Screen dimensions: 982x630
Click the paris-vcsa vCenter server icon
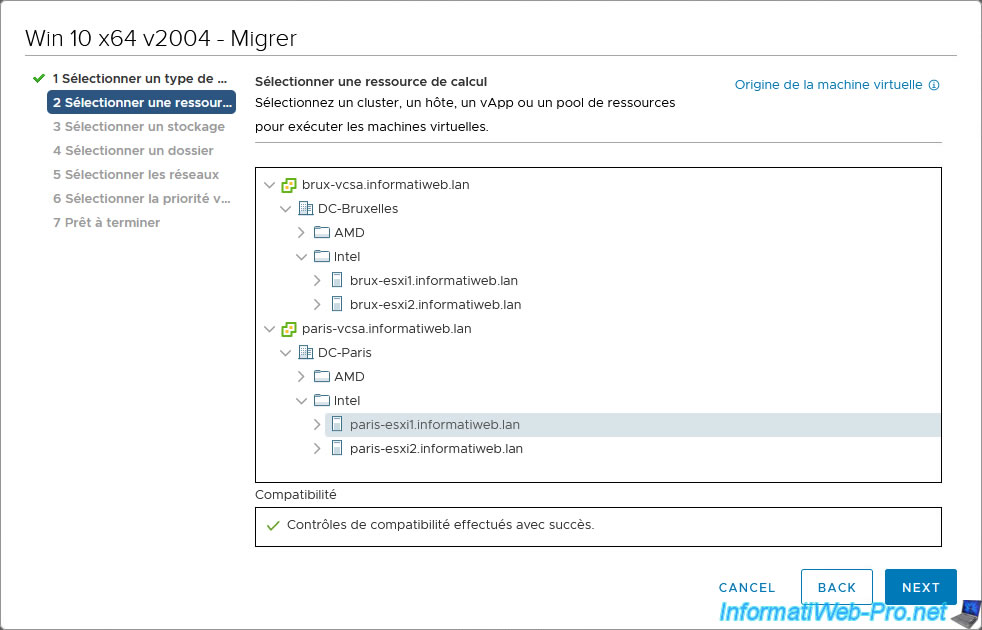coord(288,329)
